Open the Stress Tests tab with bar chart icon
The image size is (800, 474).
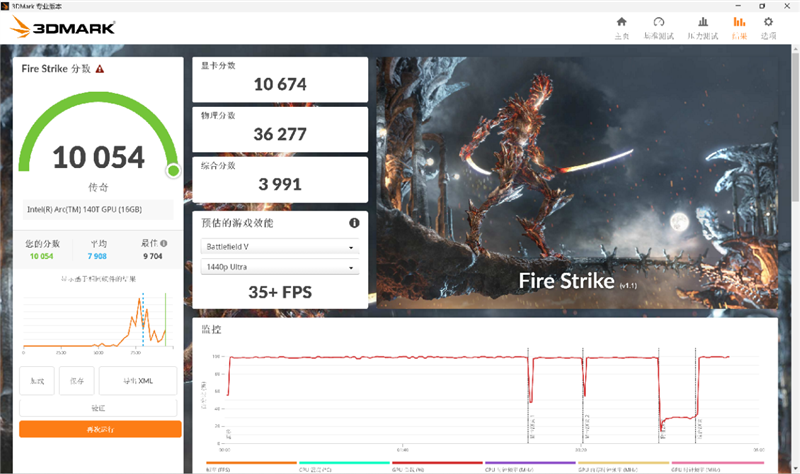(x=703, y=28)
